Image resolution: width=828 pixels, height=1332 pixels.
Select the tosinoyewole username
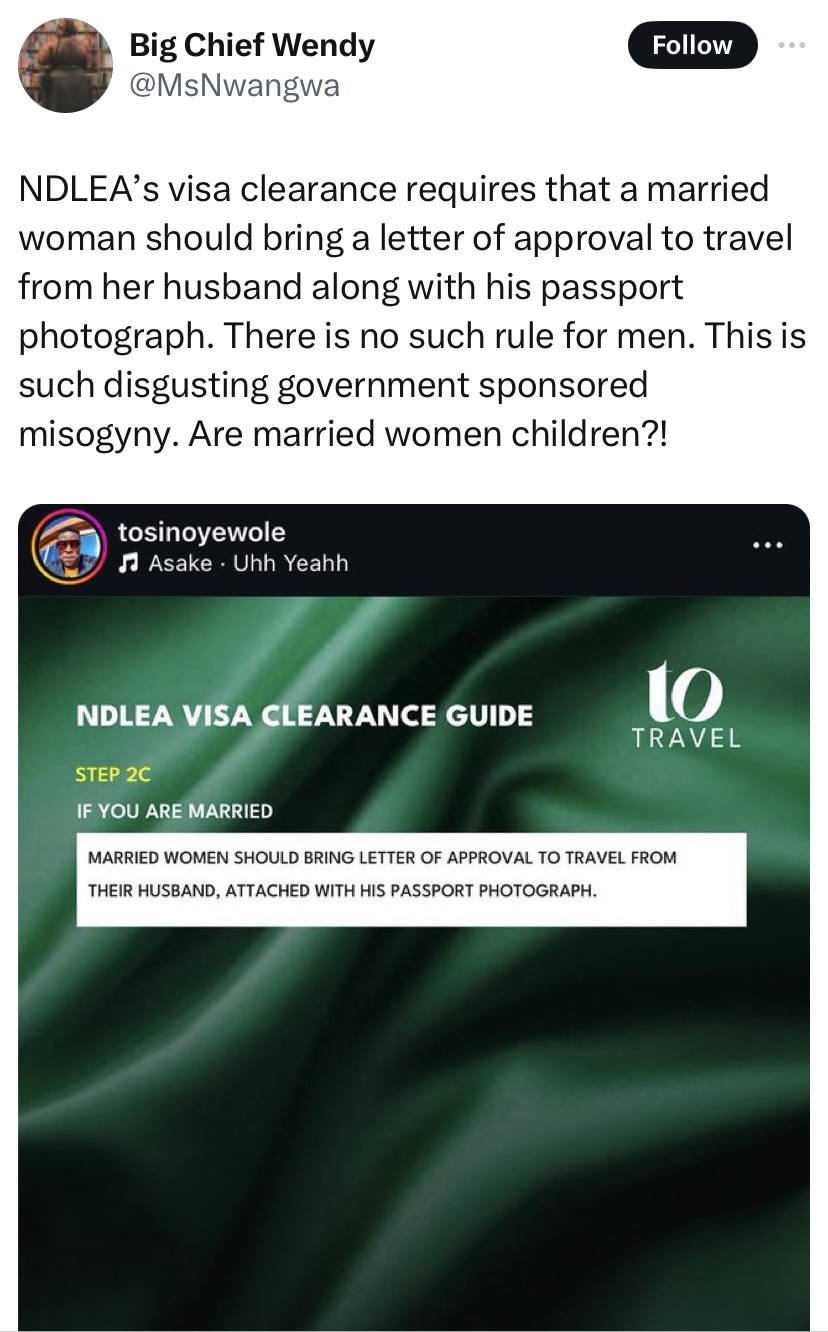click(201, 532)
